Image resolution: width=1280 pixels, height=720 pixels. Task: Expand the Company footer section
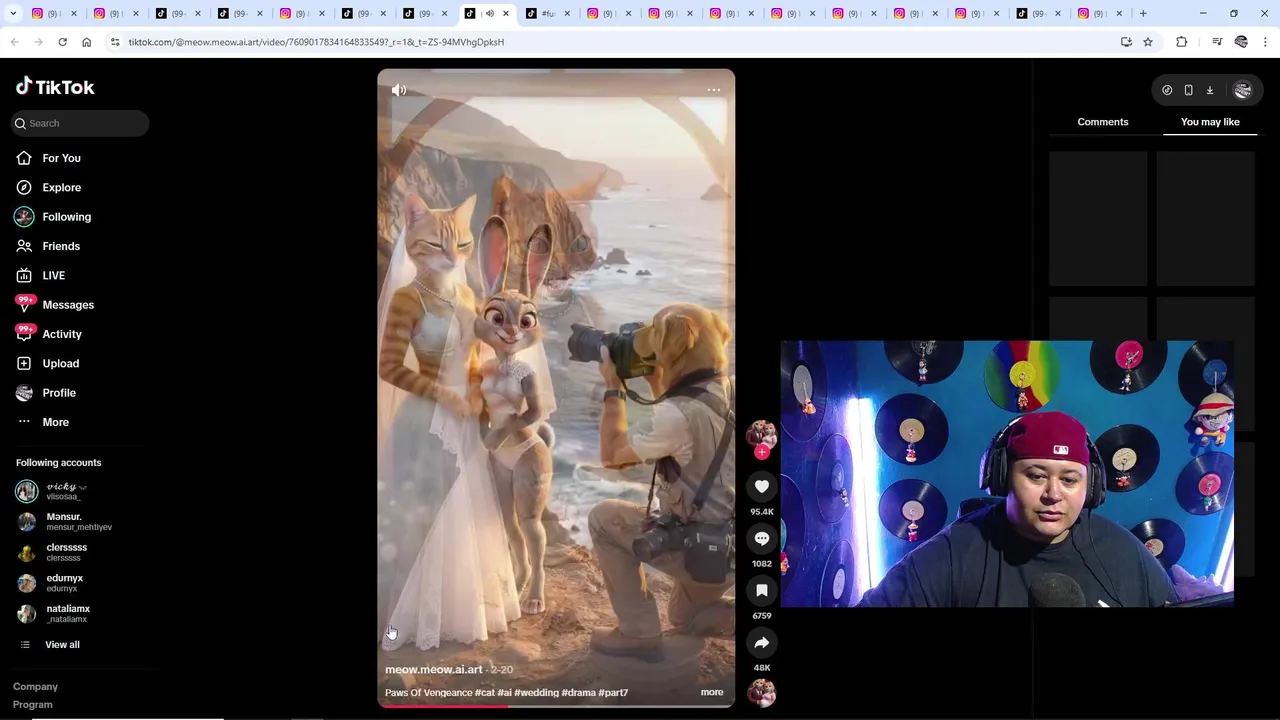tap(35, 687)
